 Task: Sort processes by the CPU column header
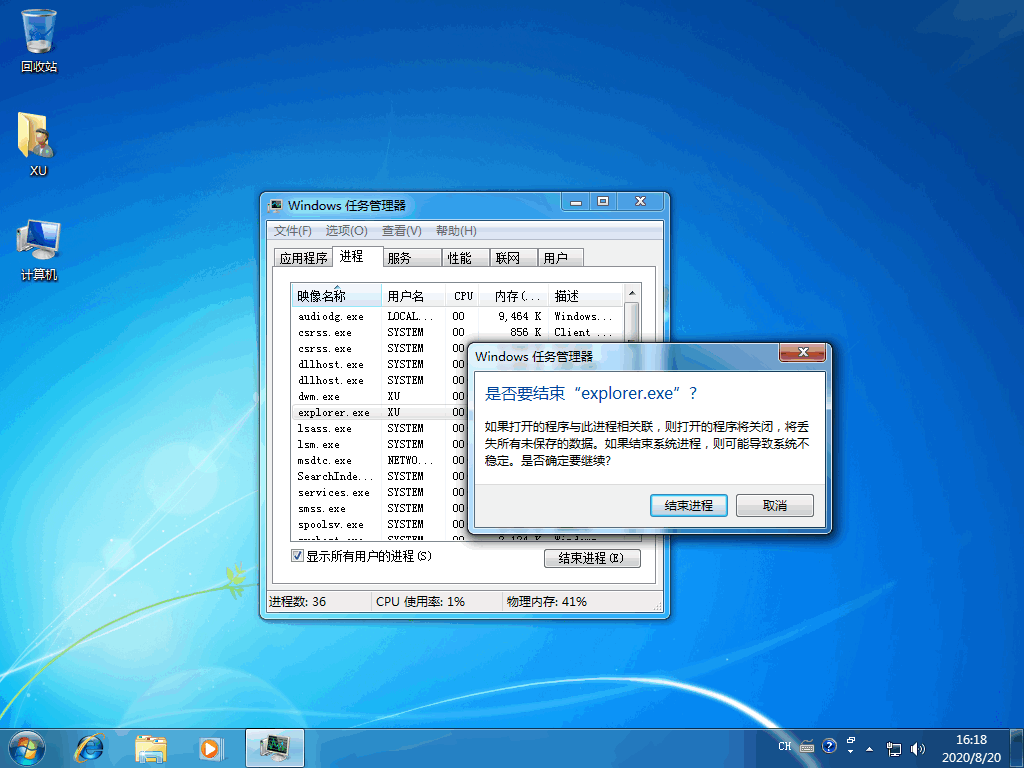[x=462, y=295]
